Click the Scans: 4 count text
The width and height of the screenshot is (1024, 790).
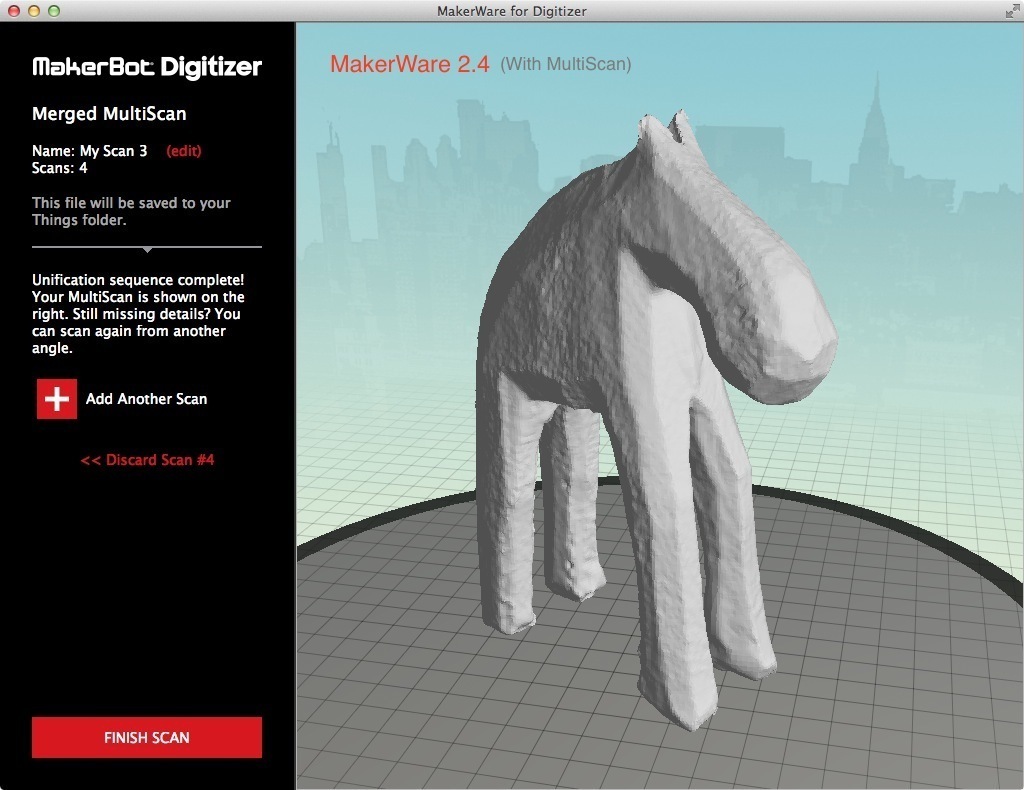60,168
